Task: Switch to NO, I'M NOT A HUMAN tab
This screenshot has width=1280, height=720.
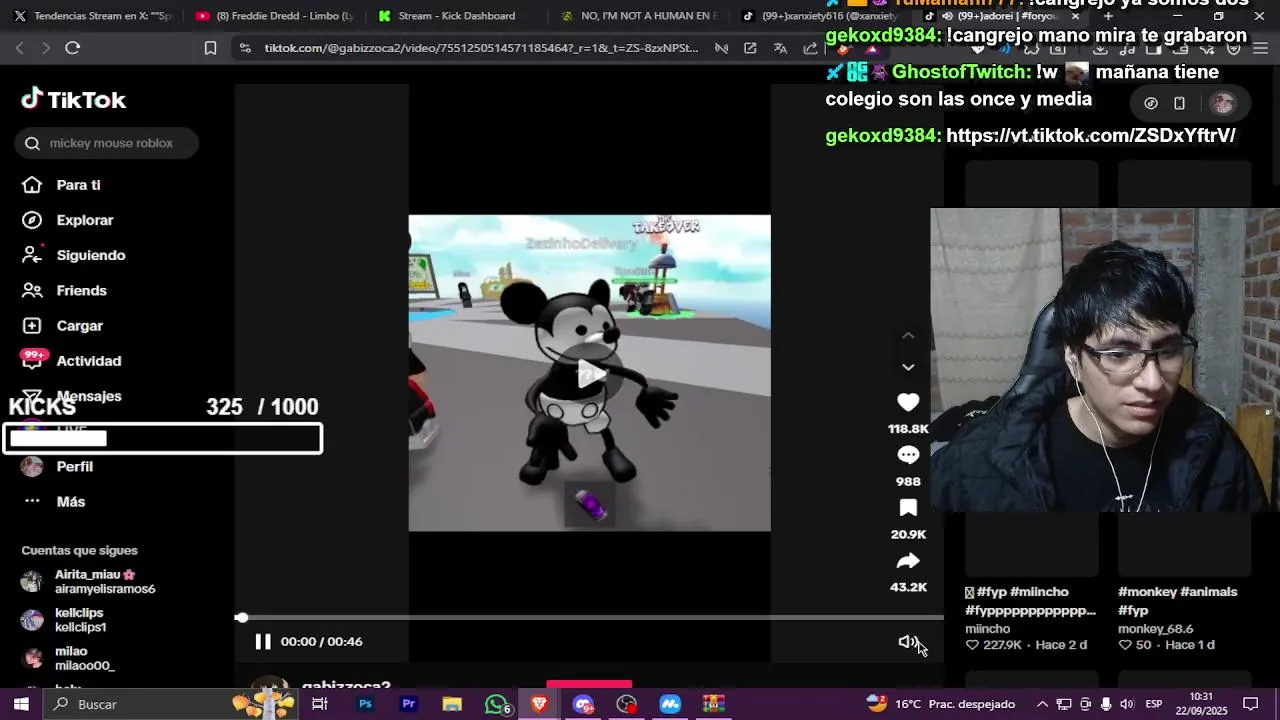Action: 638,16
